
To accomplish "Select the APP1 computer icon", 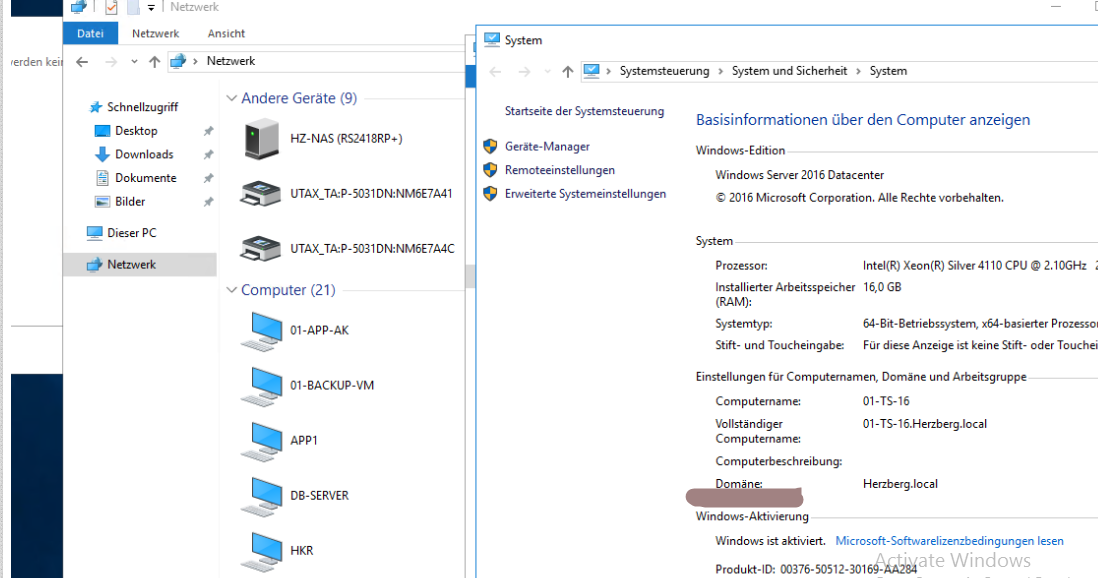I will coord(261,441).
